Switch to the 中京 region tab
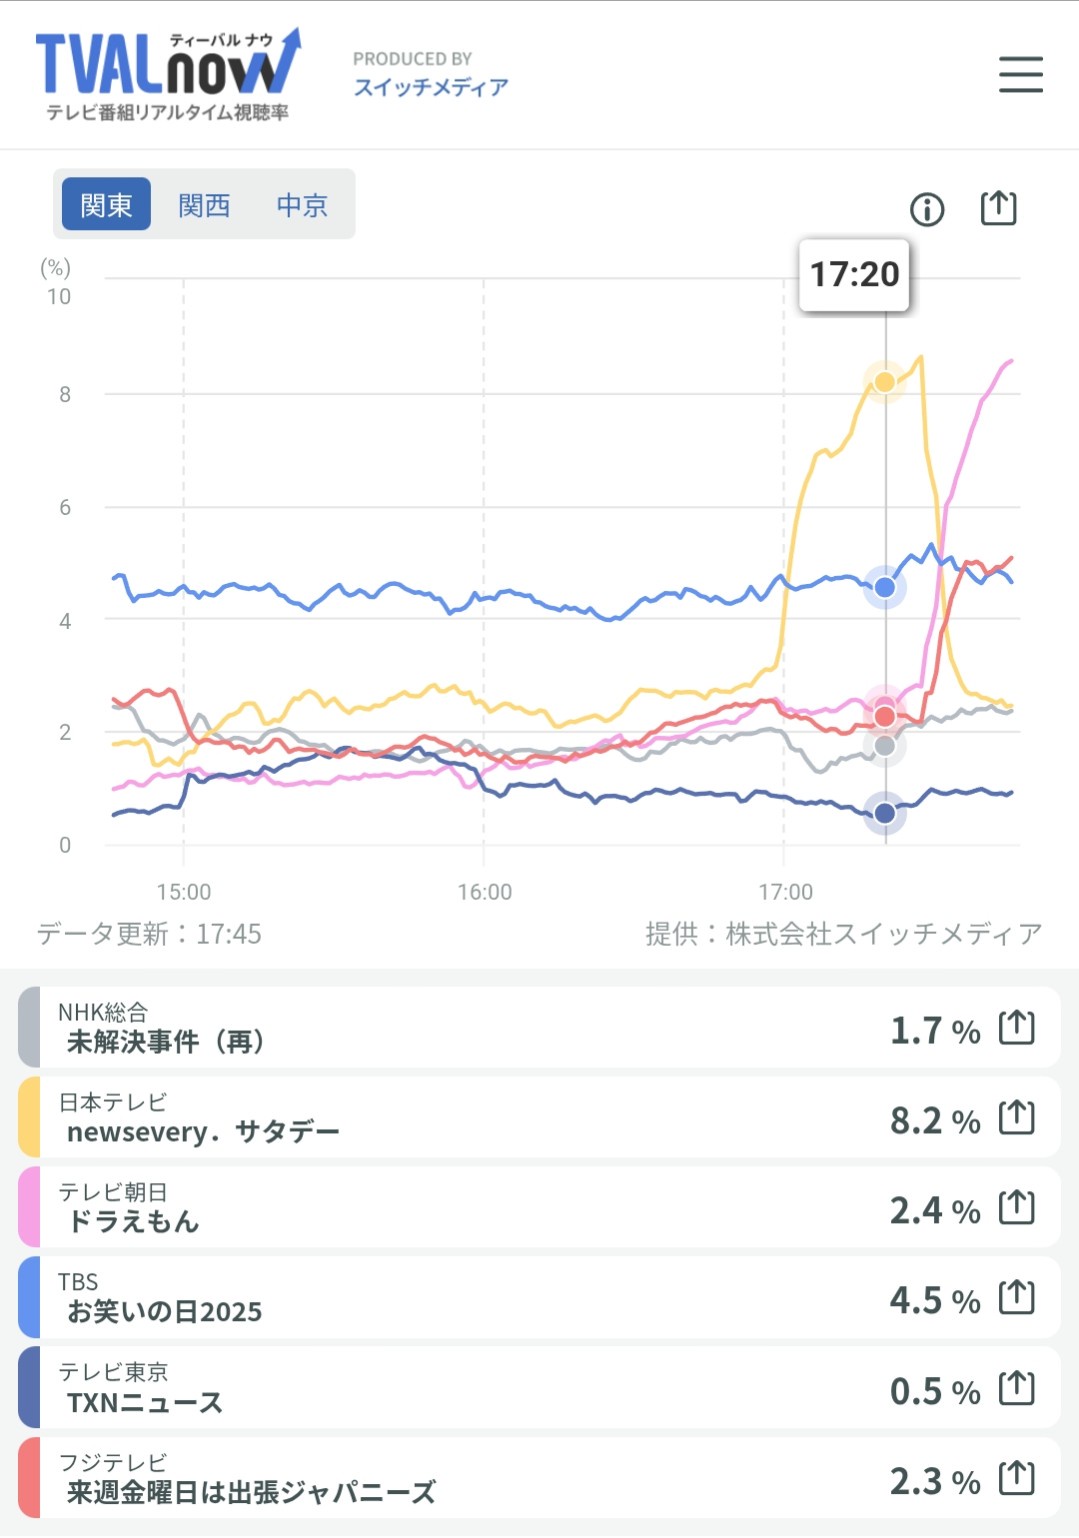This screenshot has width=1079, height=1538. (x=302, y=205)
